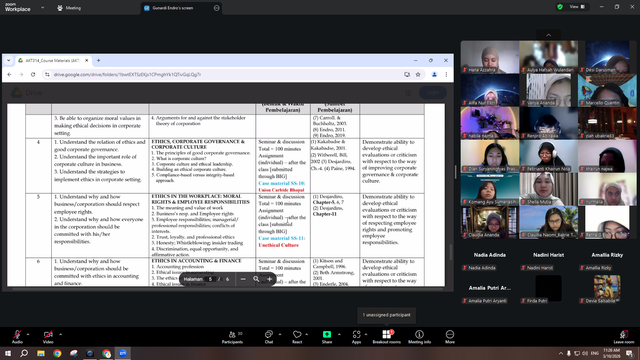Open Breakout rooms
The image size is (640, 360).
pos(386,337)
